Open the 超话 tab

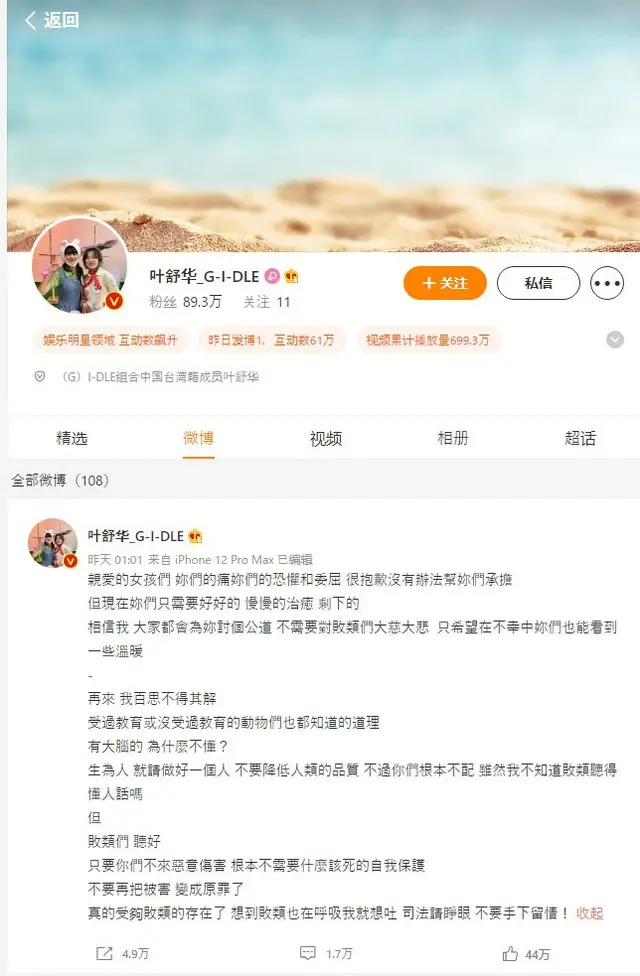(580, 438)
